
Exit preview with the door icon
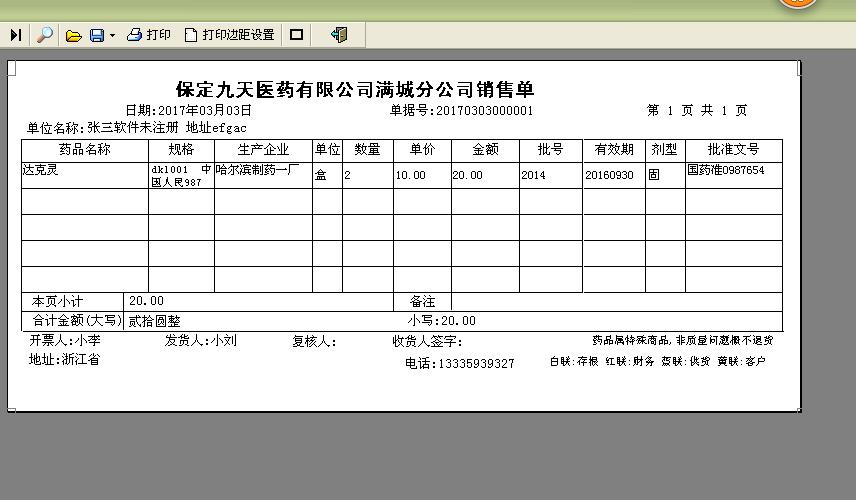pyautogui.click(x=339, y=35)
